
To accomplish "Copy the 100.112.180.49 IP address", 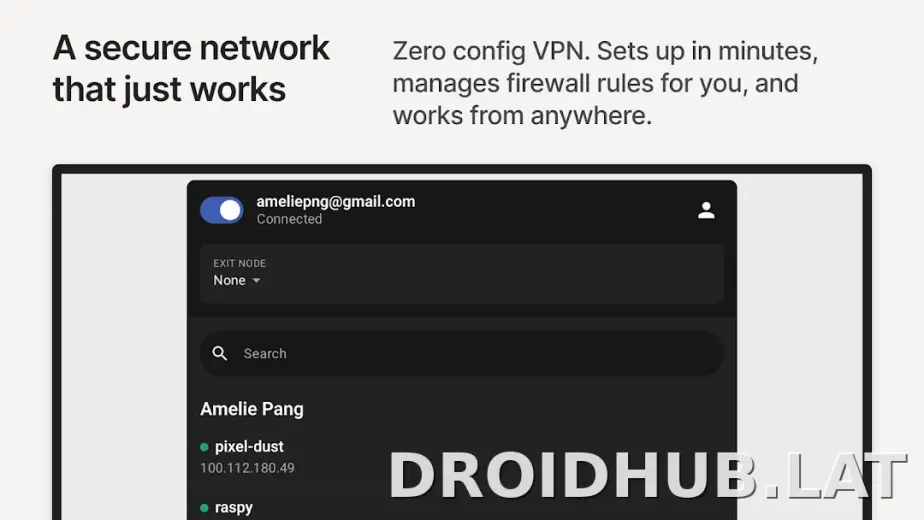I will [x=248, y=468].
